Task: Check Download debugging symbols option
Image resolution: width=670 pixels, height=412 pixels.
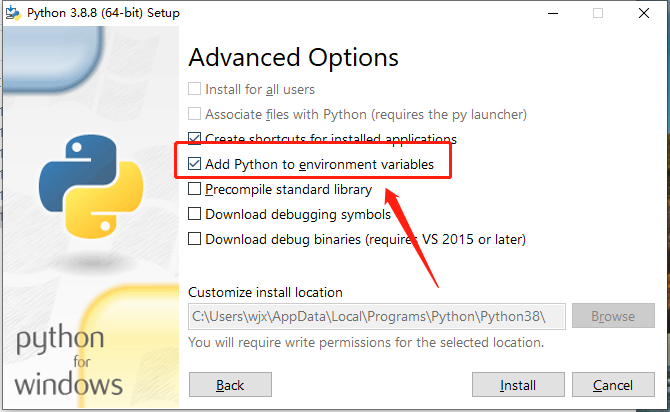Action: (x=195, y=214)
